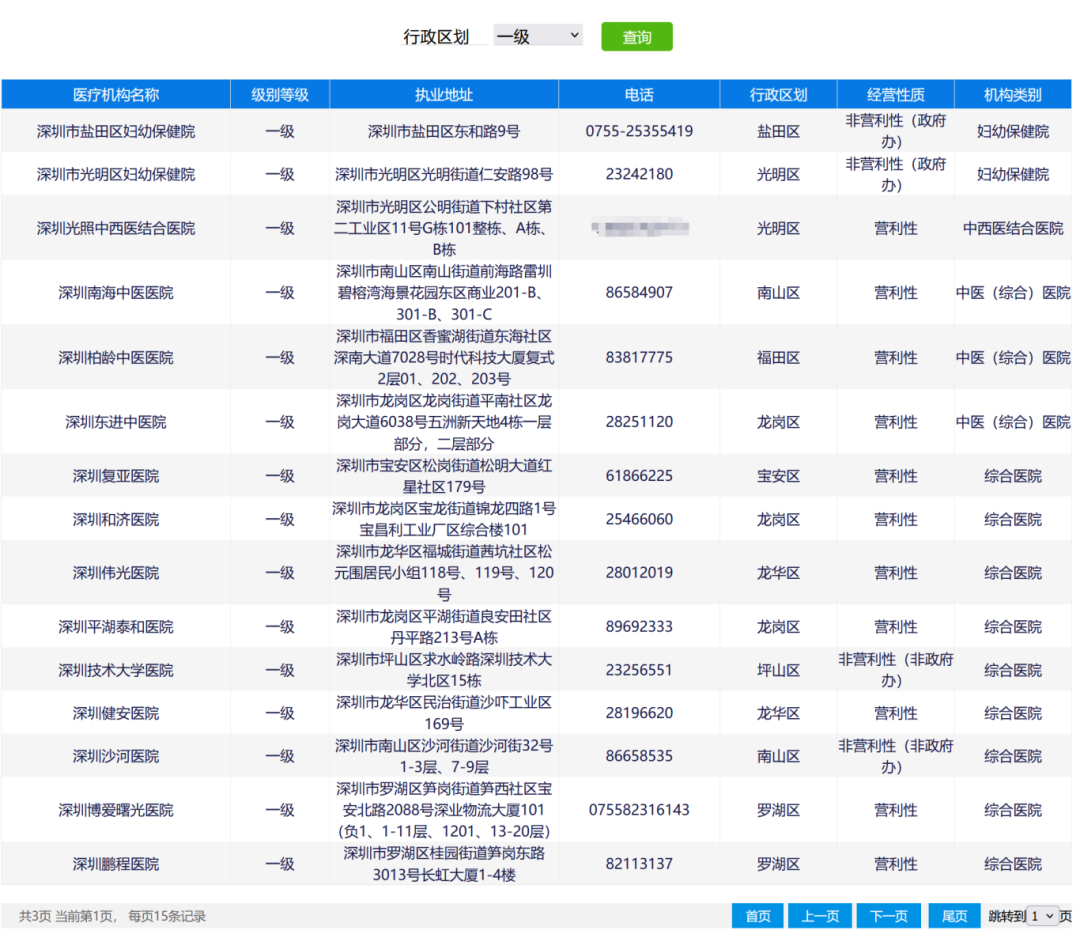Click phone number 61866225
The height and width of the screenshot is (938, 1080).
639,476
